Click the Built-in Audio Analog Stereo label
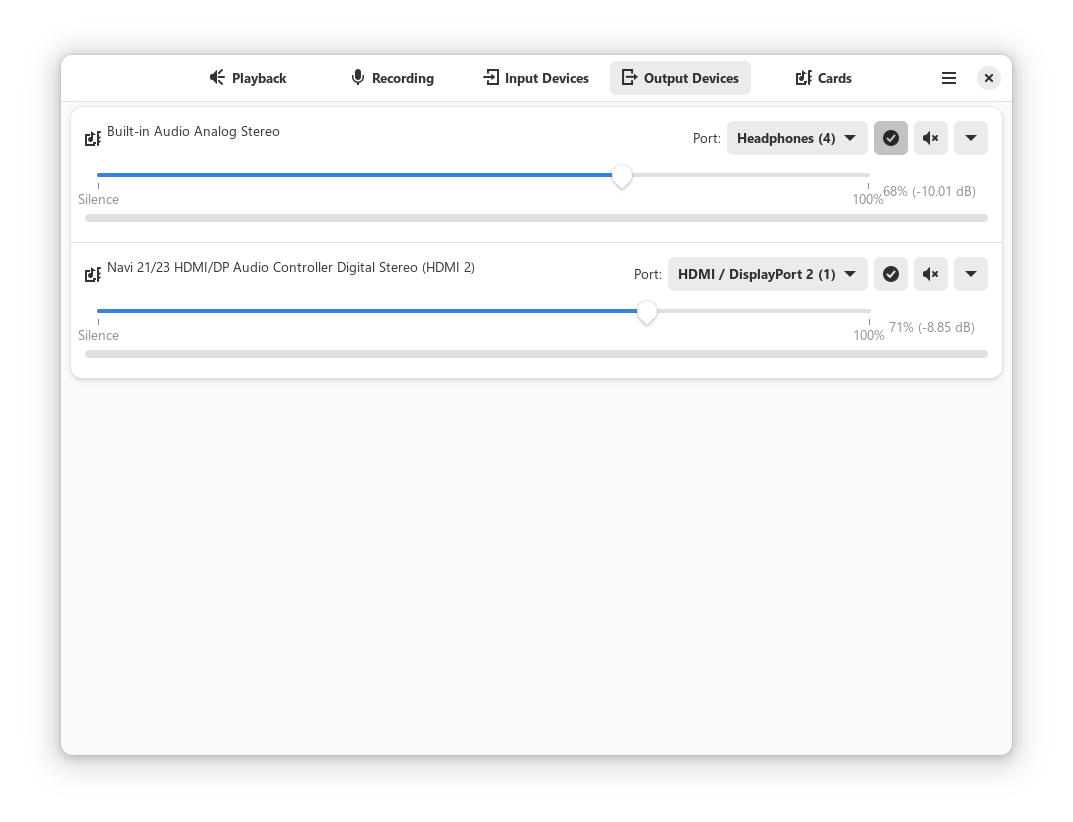Viewport: 1073px width, 822px height. click(193, 131)
